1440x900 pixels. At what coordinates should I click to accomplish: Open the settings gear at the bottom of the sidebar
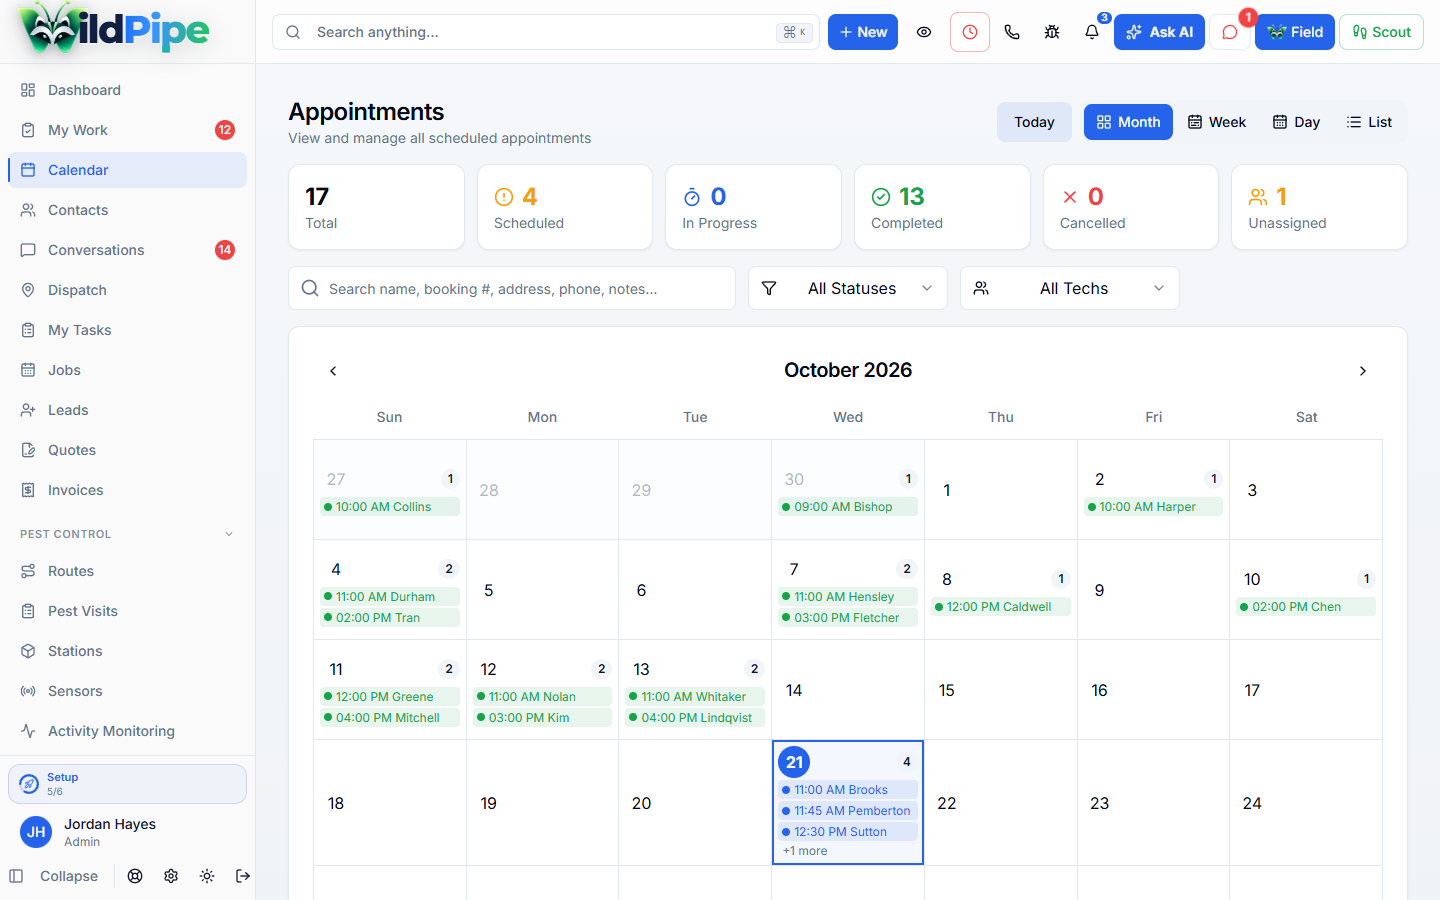pyautogui.click(x=171, y=876)
